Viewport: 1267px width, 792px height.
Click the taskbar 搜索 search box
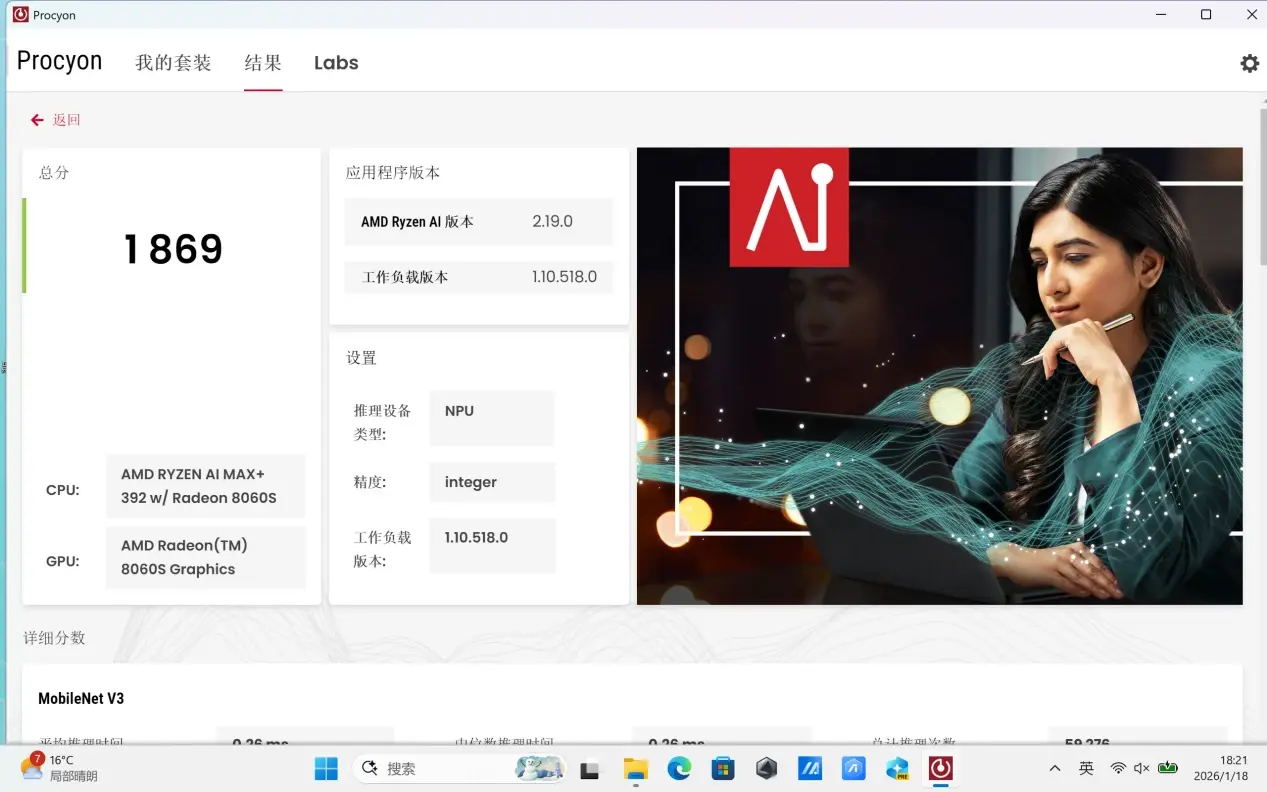tap(457, 768)
